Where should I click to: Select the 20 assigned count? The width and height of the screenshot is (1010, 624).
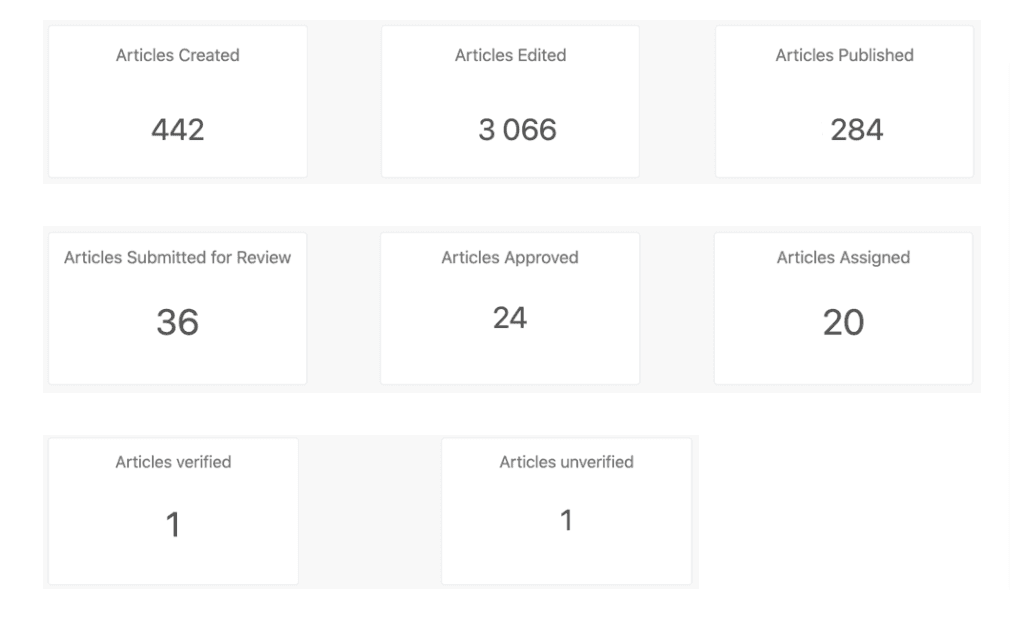843,322
